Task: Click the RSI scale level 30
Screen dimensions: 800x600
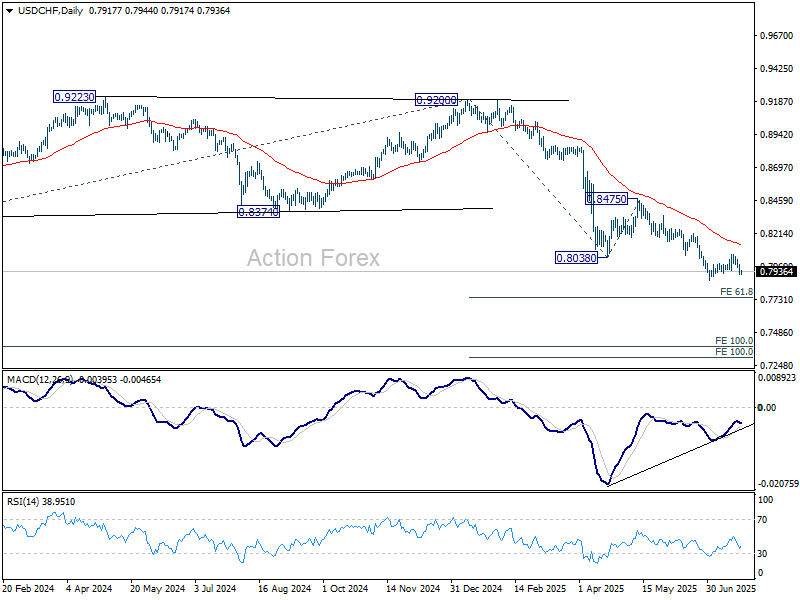Action: 763,554
